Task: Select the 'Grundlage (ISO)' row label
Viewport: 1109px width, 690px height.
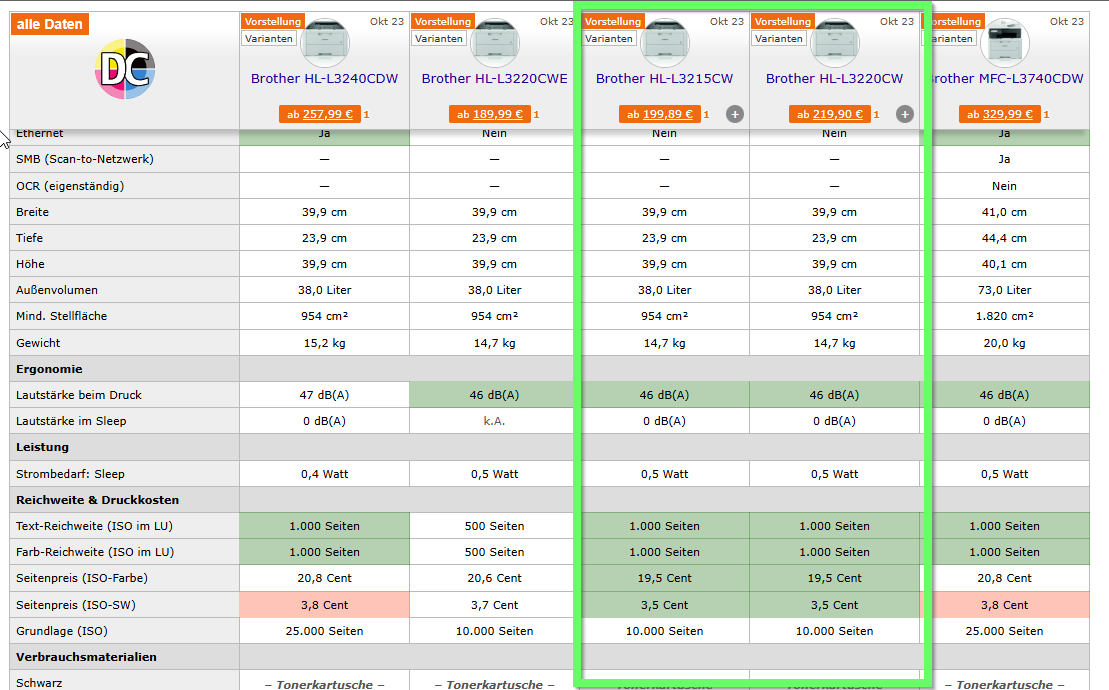Action: point(62,631)
